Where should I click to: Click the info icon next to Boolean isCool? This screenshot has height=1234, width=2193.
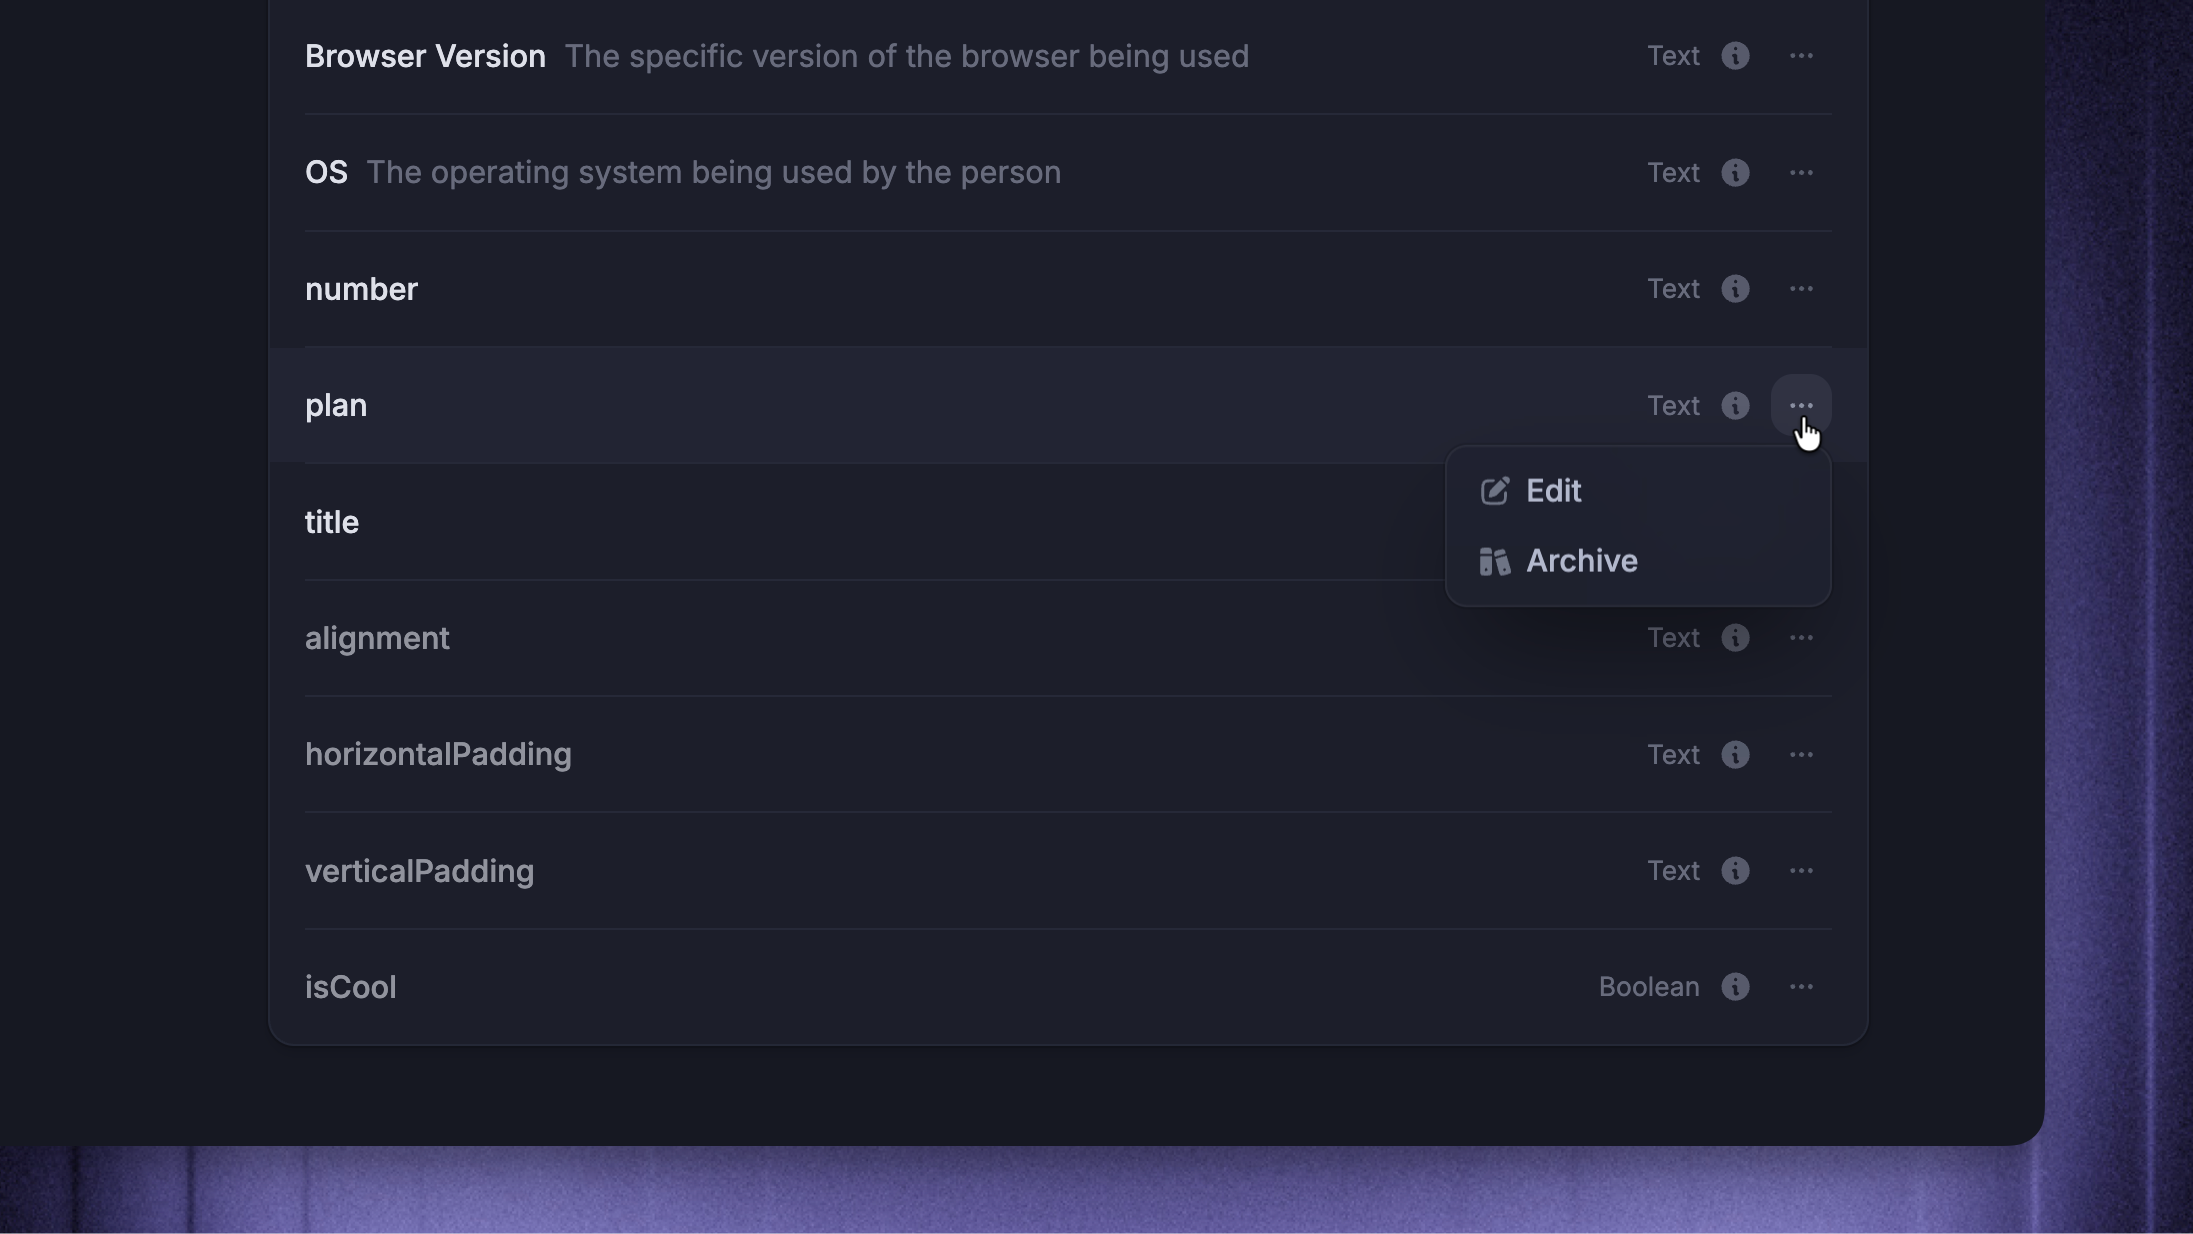[x=1735, y=987]
